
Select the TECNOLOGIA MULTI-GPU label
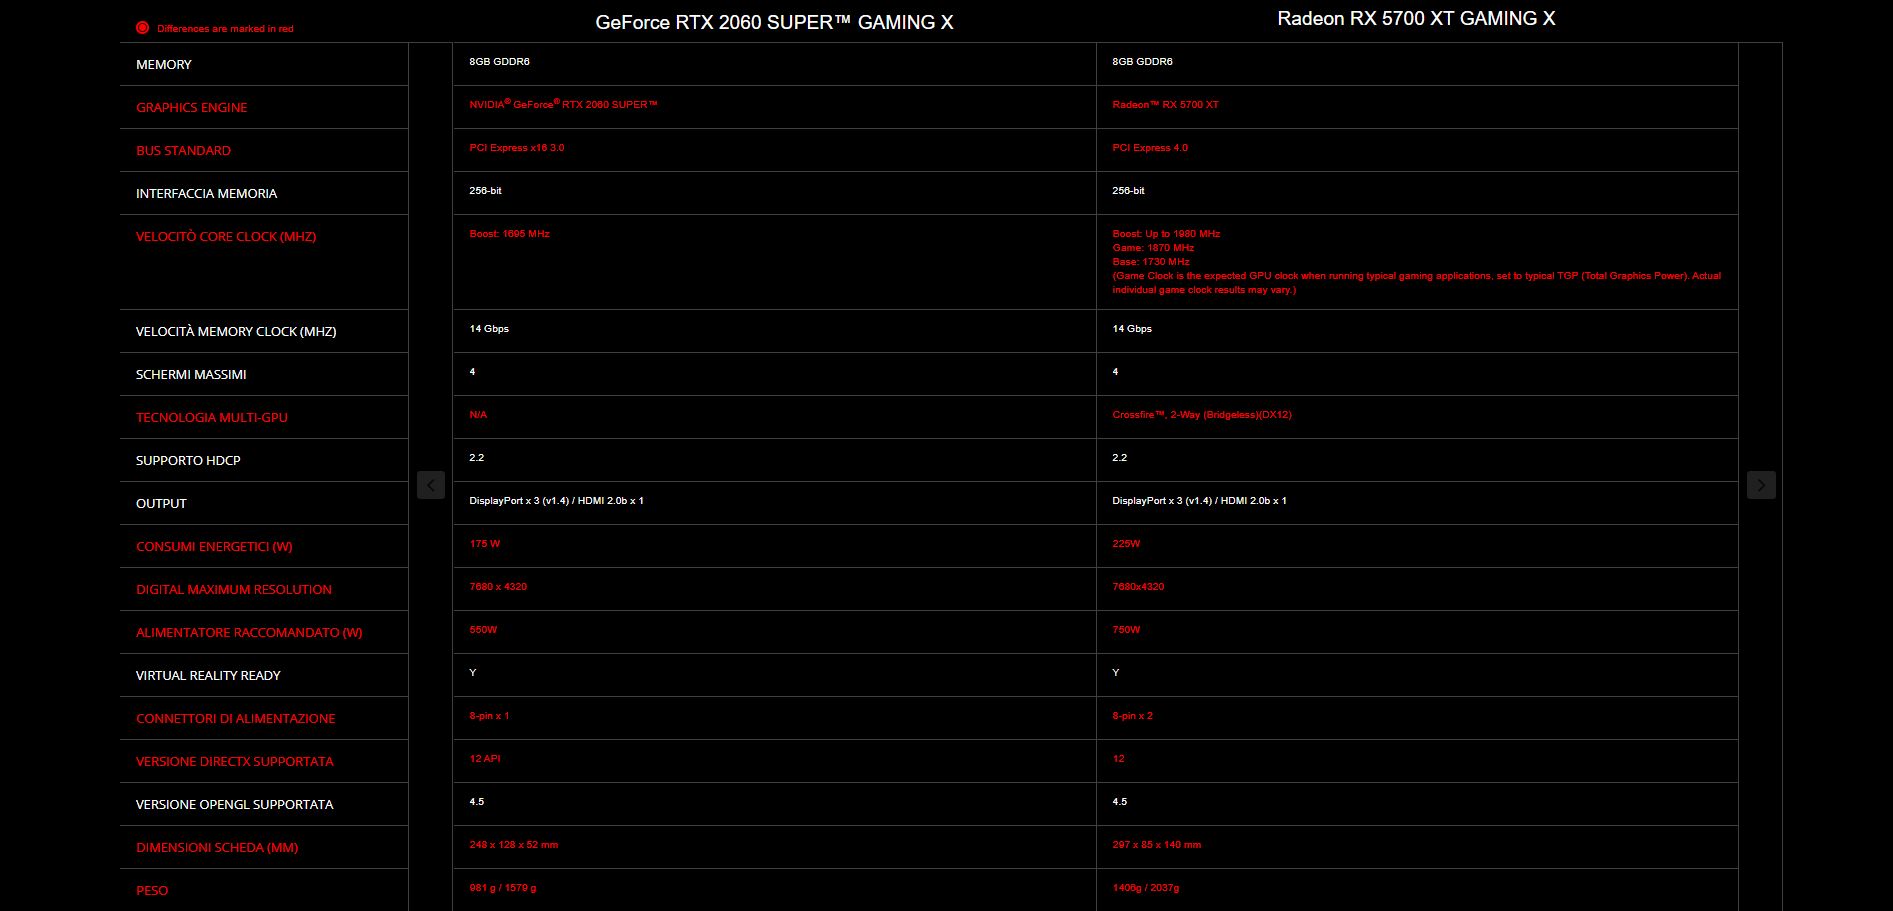click(x=212, y=417)
